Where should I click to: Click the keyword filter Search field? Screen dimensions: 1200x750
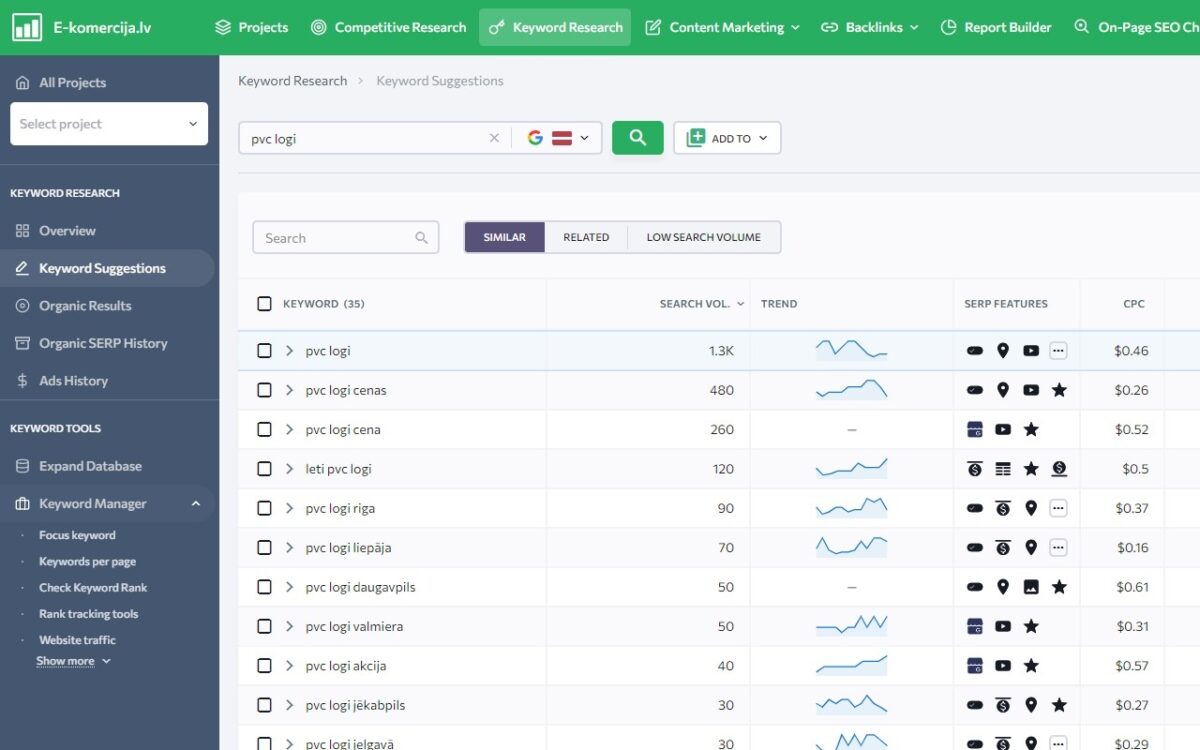tap(336, 238)
